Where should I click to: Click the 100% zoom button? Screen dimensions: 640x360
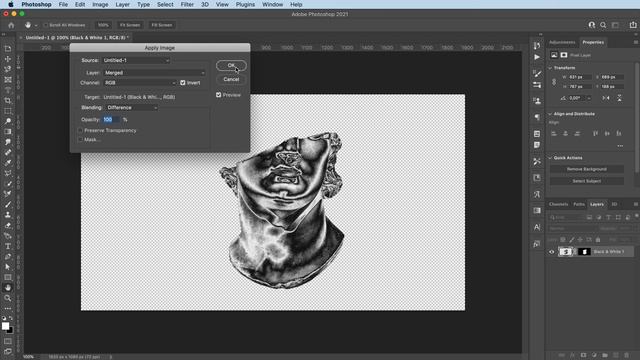tap(103, 25)
